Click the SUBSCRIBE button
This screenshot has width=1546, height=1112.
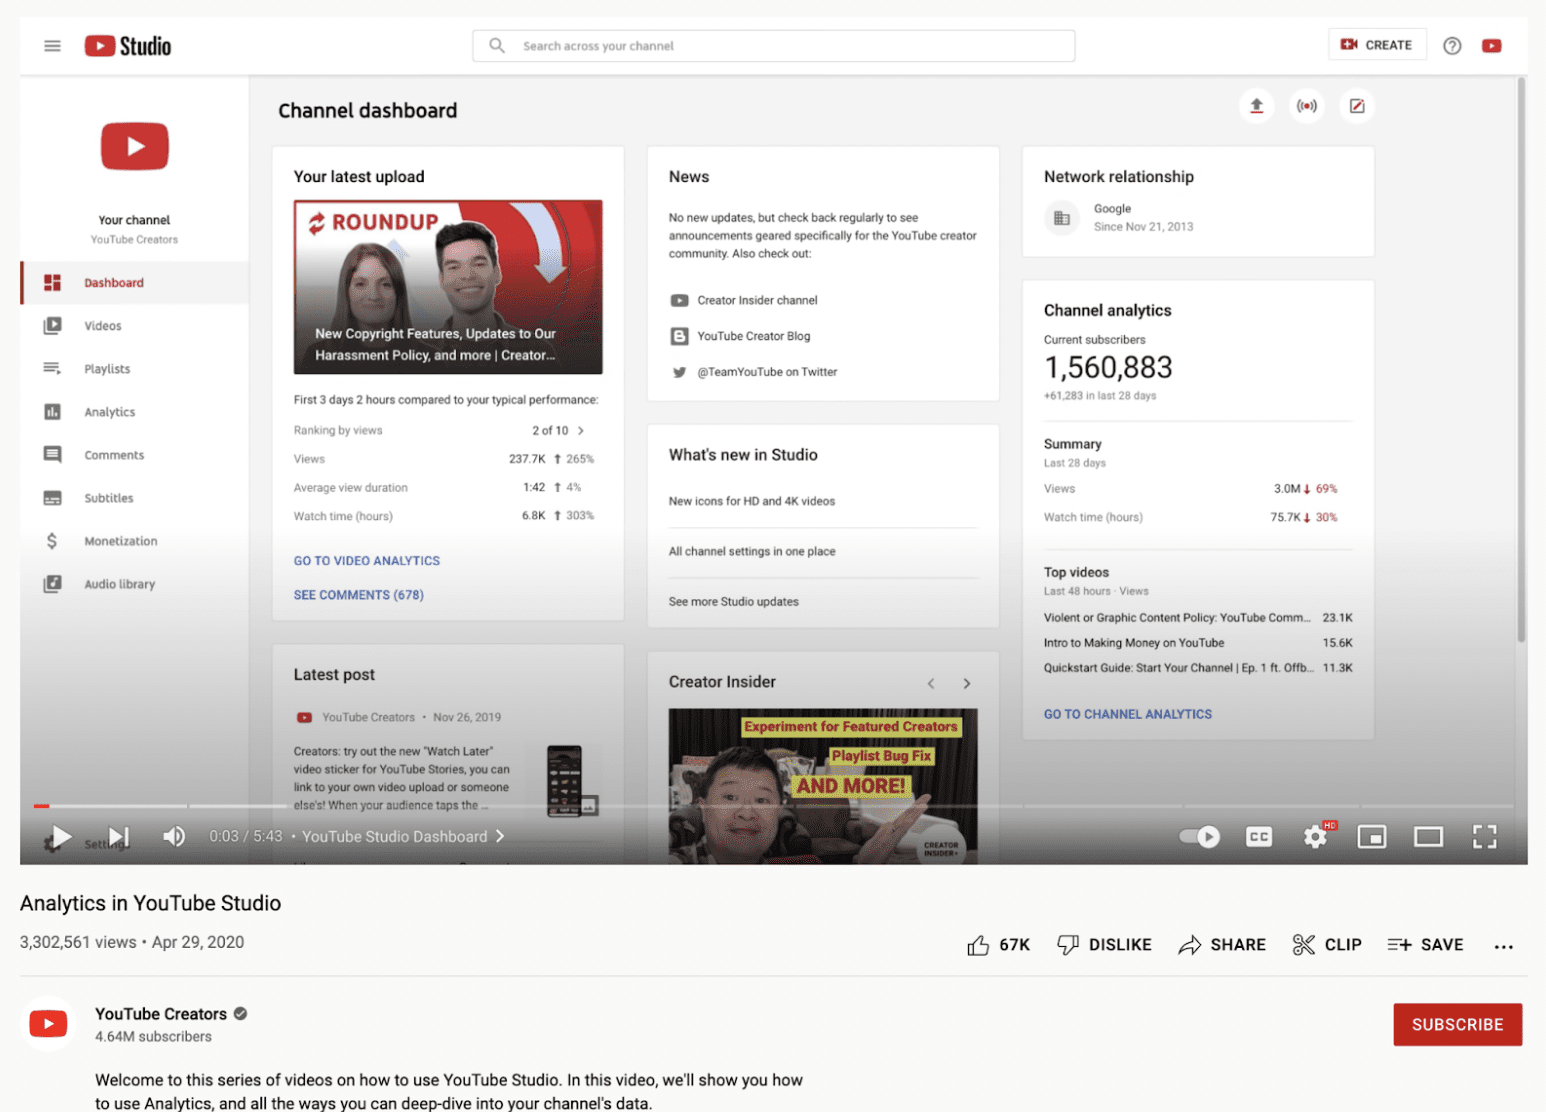(x=1457, y=1024)
